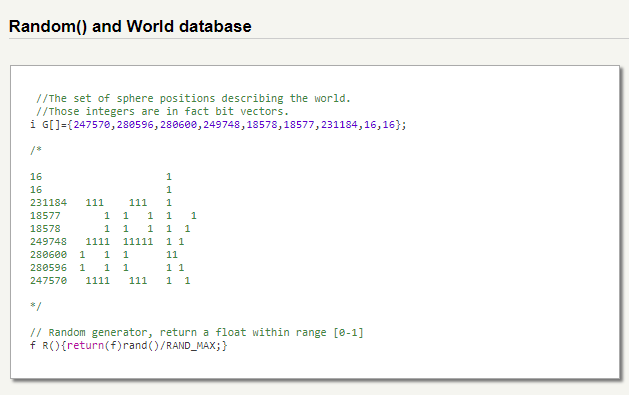Click the '11111' bits in the 249748 row
Viewport: 629px width, 395px height.
[x=138, y=242]
